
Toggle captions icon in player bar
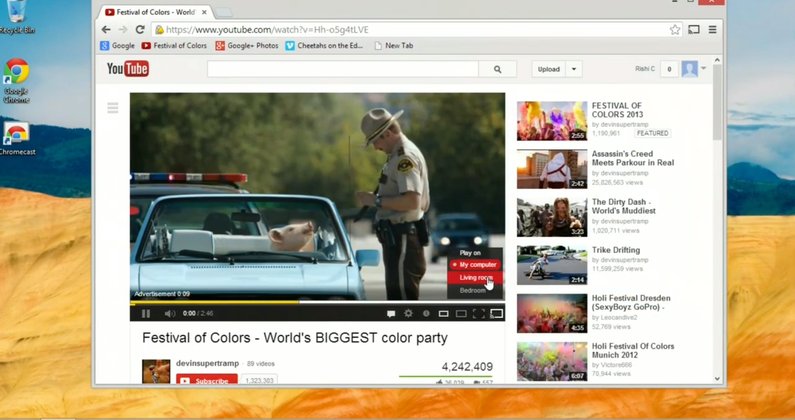pyautogui.click(x=391, y=313)
